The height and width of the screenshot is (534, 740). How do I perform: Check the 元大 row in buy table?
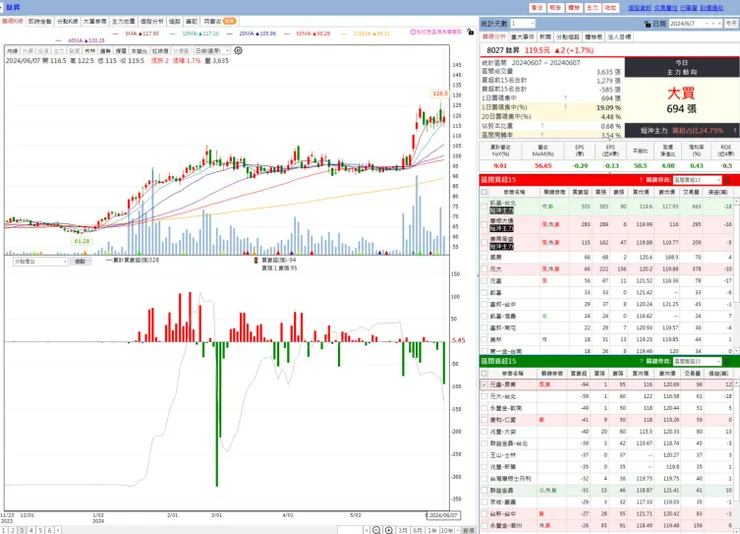coord(484,269)
